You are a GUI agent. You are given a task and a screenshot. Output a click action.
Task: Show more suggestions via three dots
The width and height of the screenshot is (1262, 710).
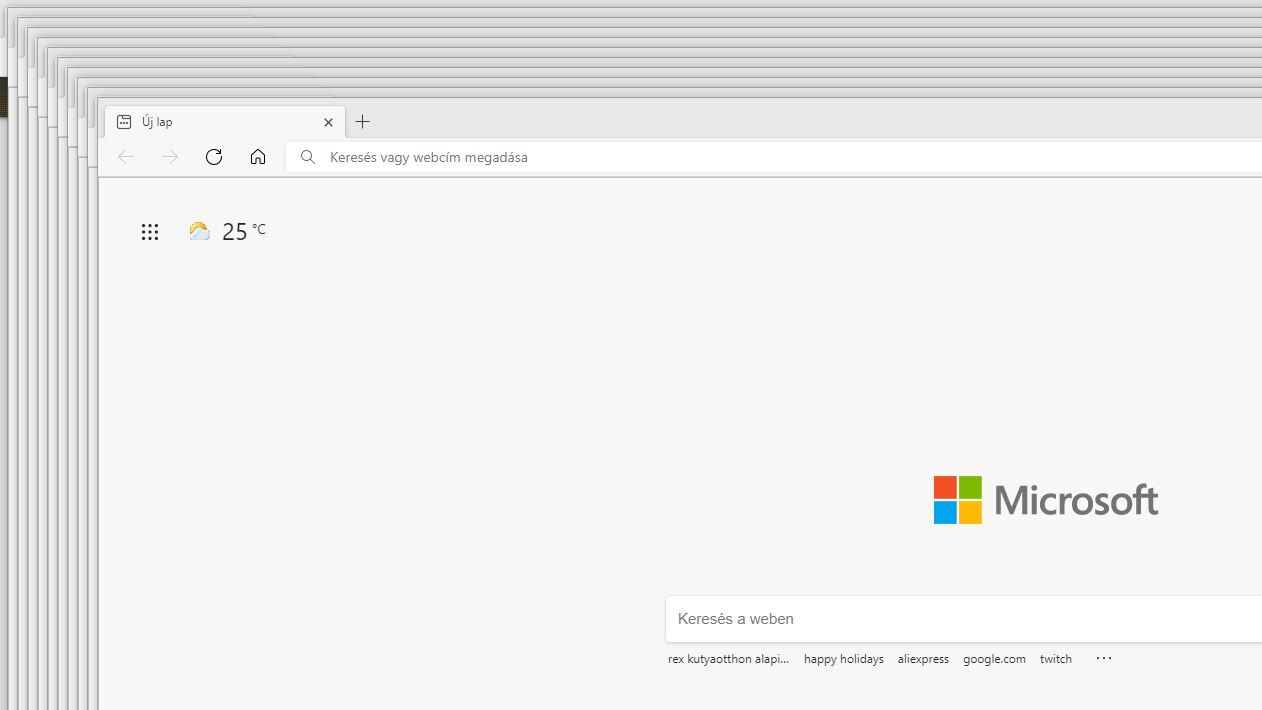pos(1104,658)
